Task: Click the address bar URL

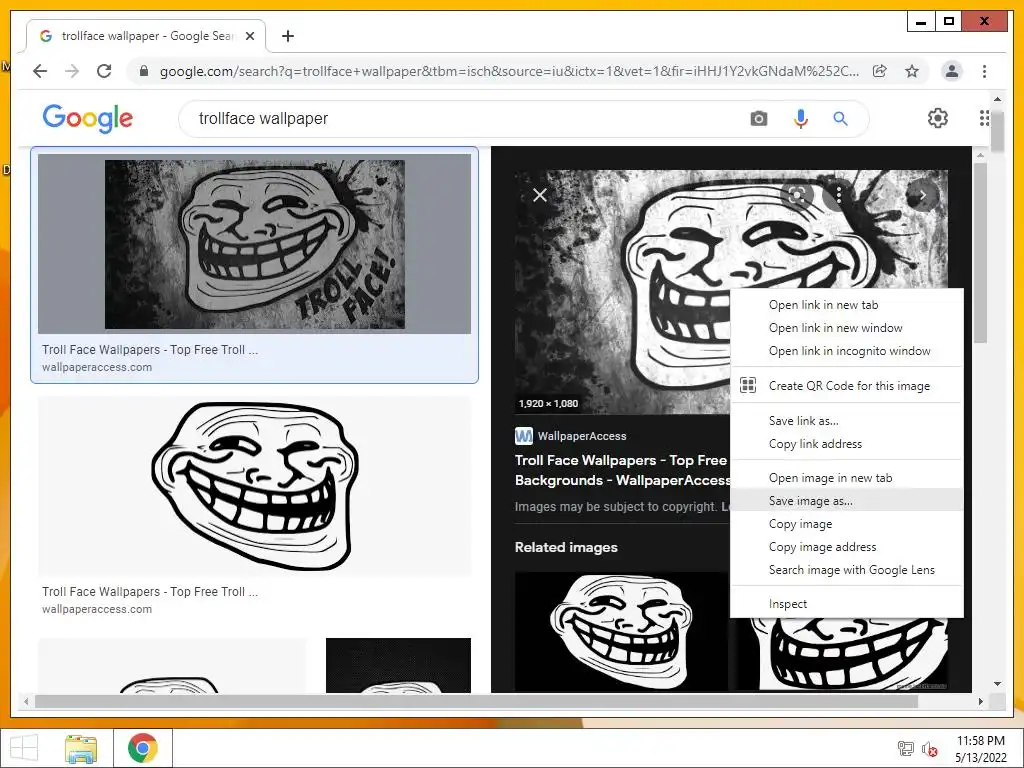Action: [x=509, y=71]
